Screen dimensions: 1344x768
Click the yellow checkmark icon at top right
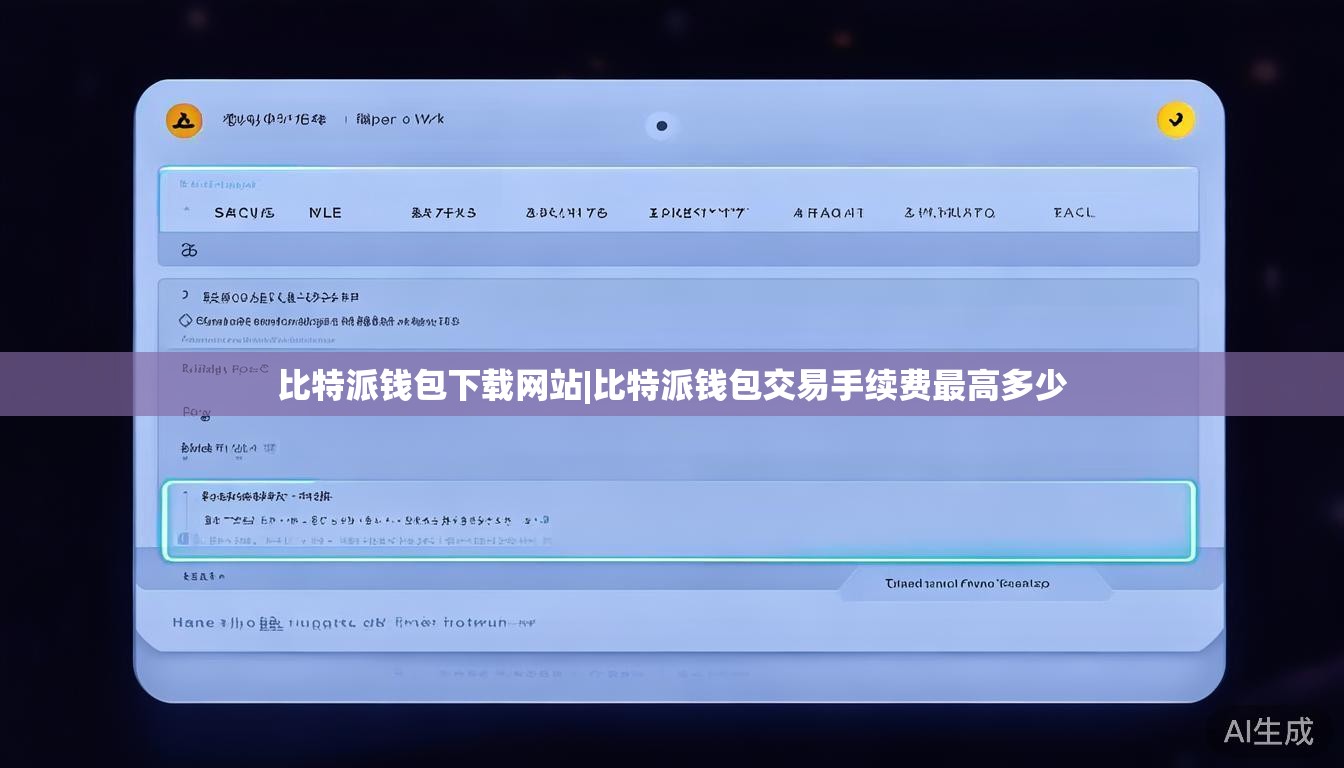pos(1175,120)
